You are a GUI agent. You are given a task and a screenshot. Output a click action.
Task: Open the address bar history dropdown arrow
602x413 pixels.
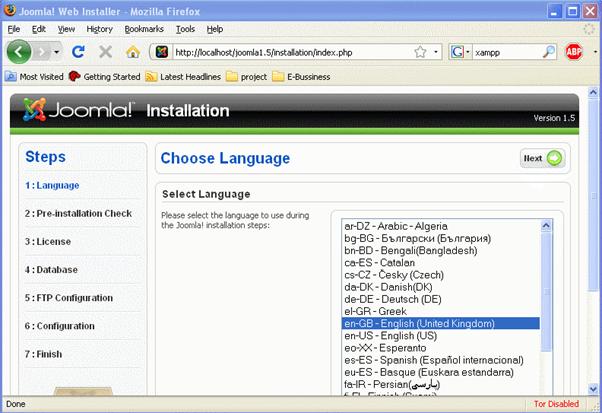436,52
